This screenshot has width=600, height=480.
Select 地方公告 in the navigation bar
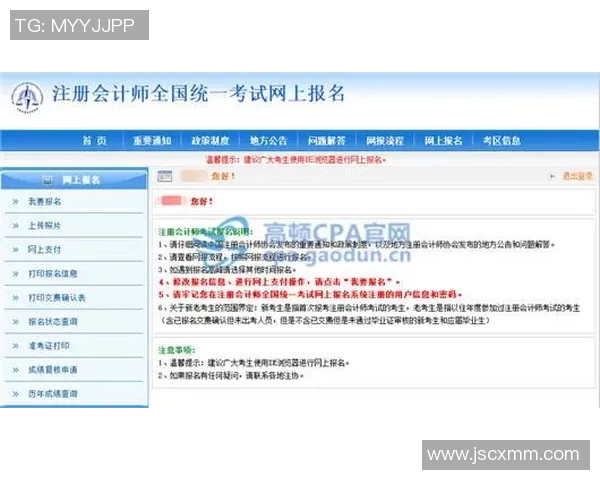(x=269, y=140)
